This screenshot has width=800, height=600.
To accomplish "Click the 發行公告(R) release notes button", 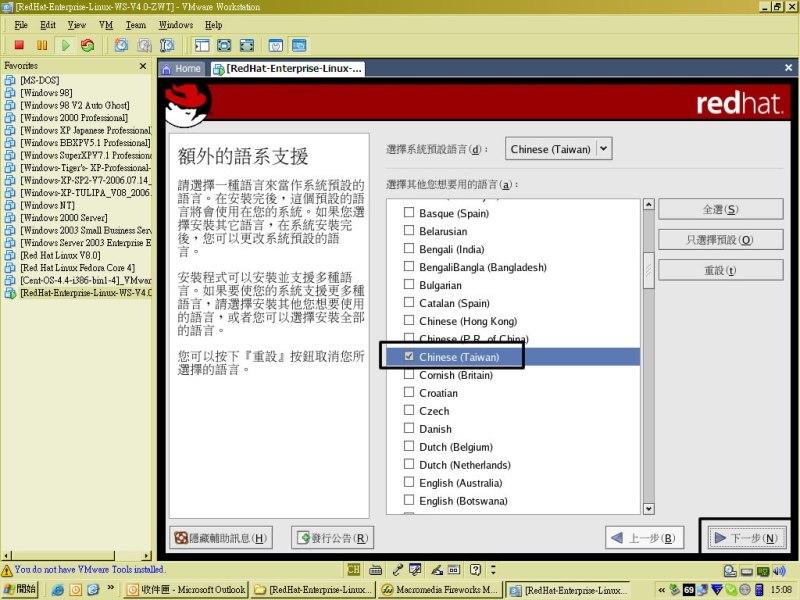I will [x=333, y=538].
